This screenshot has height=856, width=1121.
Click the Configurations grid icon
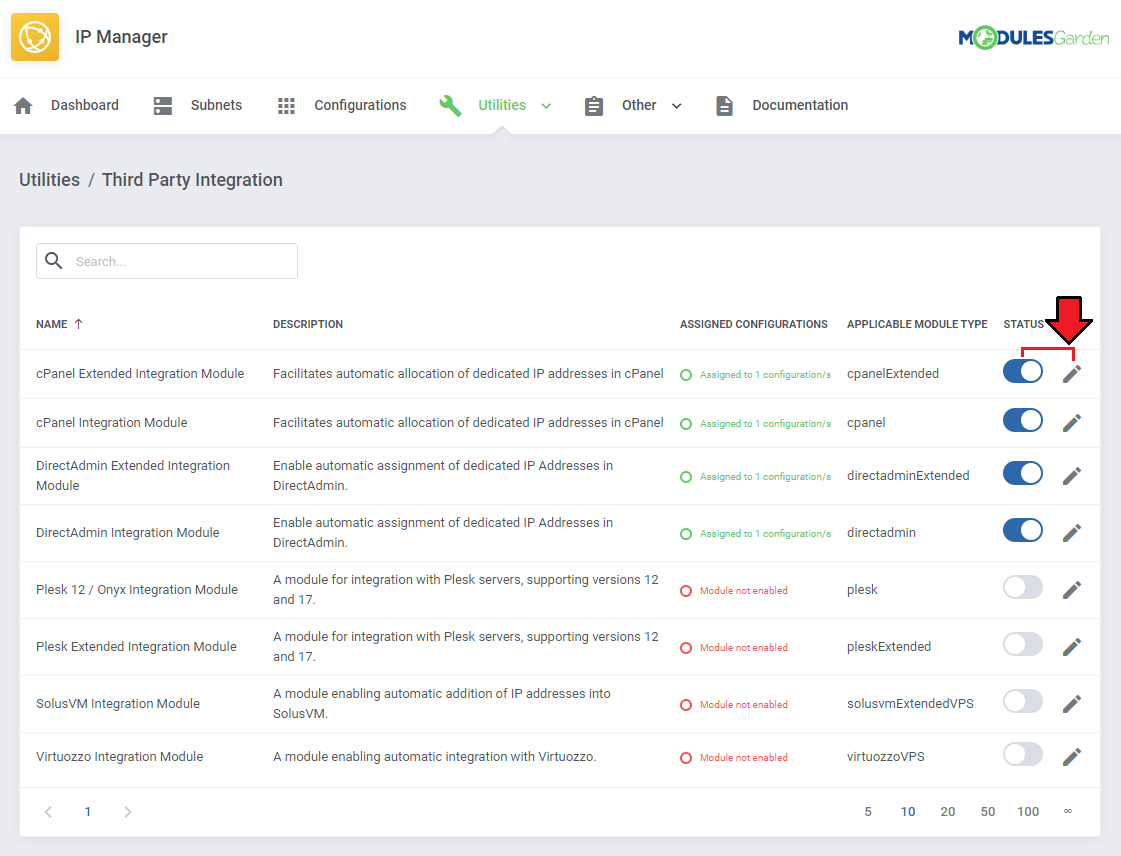286,106
